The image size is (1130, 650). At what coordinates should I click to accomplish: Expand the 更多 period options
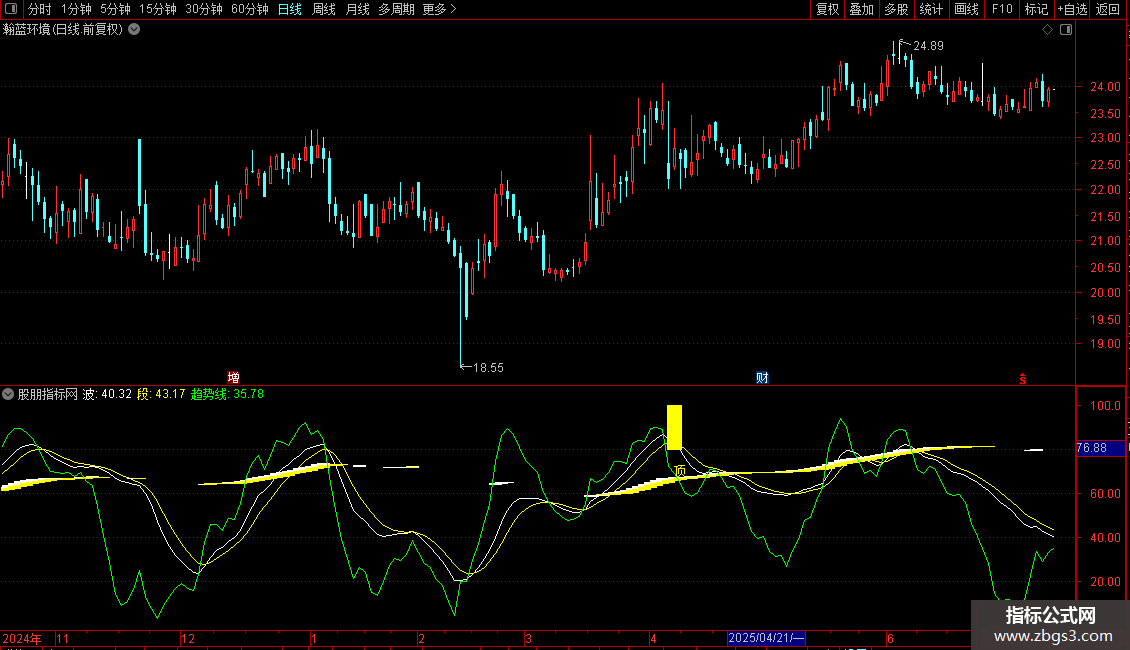point(439,9)
